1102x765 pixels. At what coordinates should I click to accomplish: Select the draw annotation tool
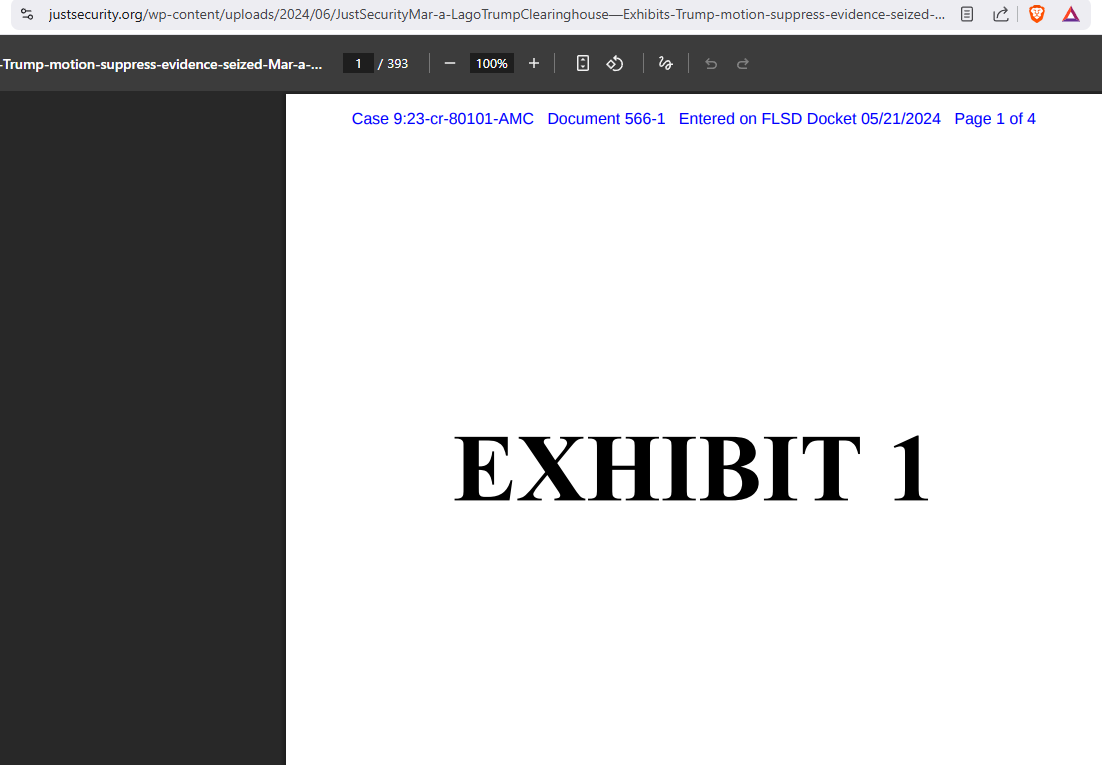[666, 64]
